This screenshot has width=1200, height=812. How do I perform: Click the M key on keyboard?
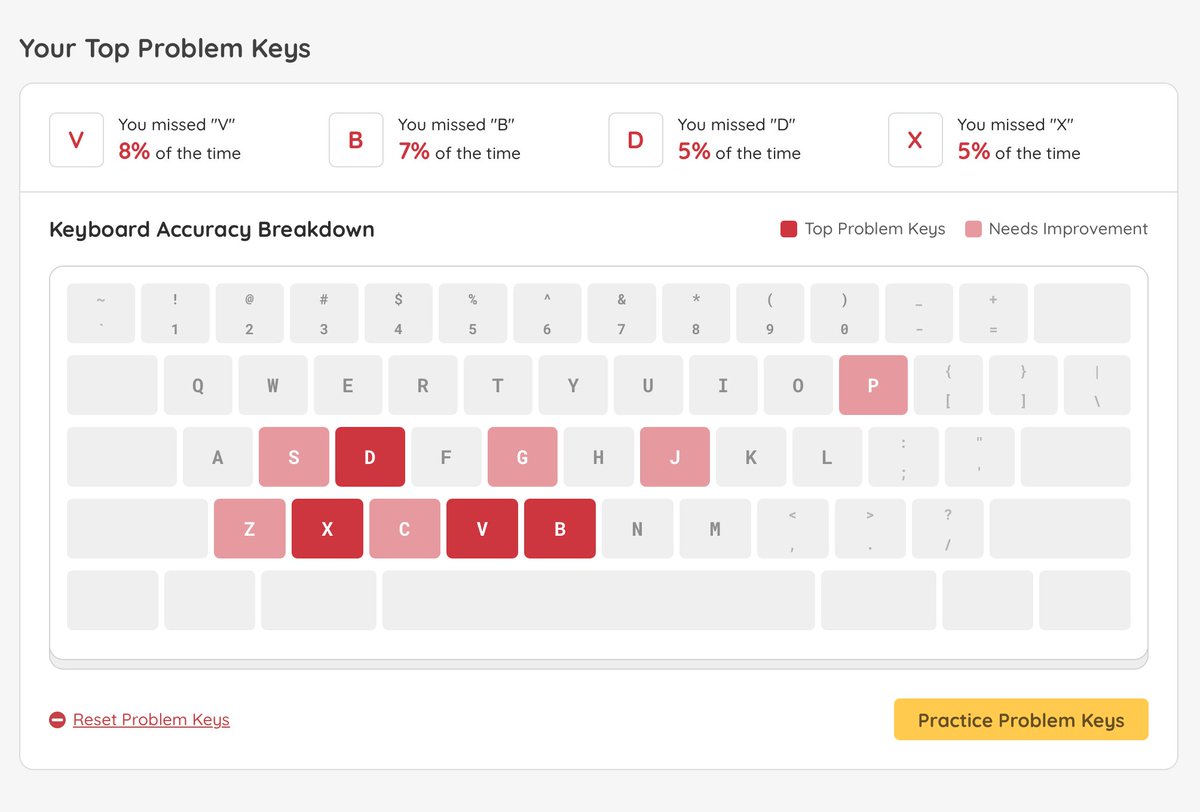(x=715, y=529)
